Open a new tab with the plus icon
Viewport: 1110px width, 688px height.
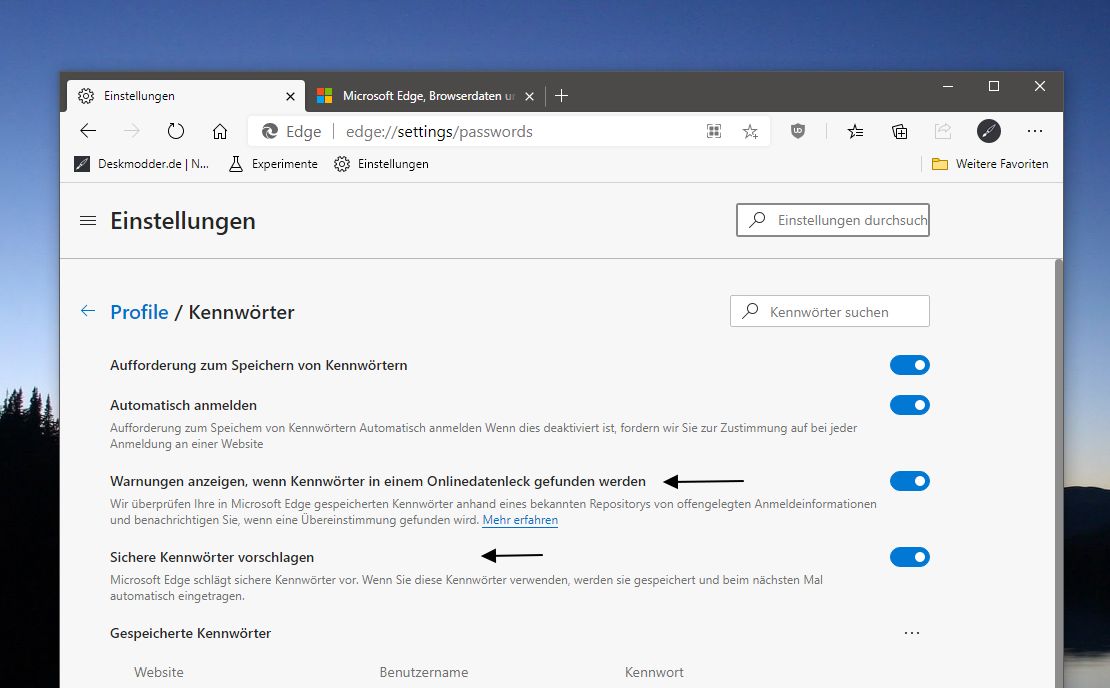coord(561,96)
